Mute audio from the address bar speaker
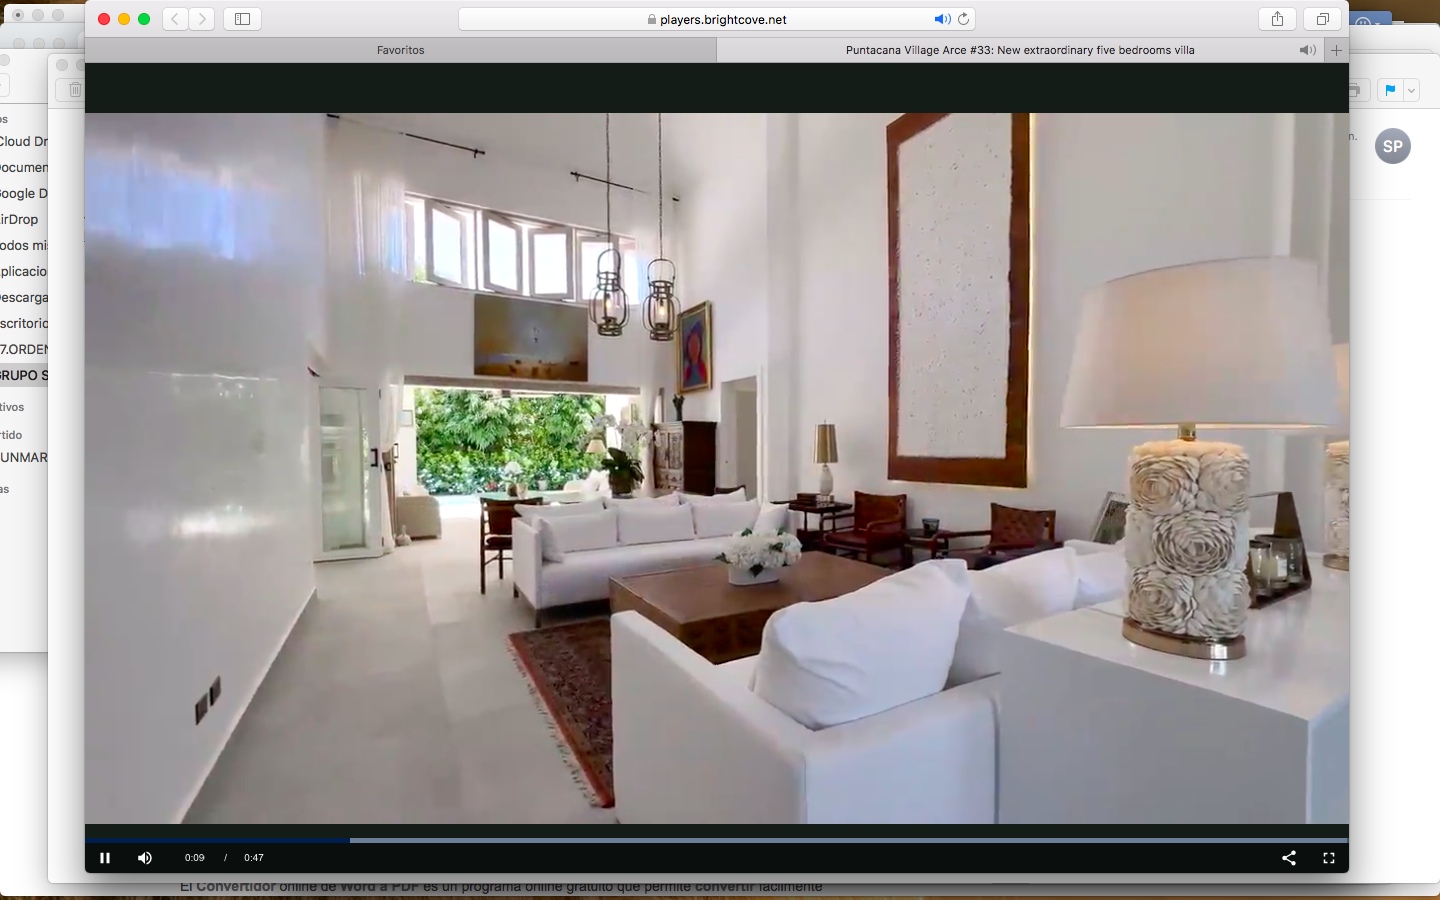The width and height of the screenshot is (1440, 900). tap(942, 19)
